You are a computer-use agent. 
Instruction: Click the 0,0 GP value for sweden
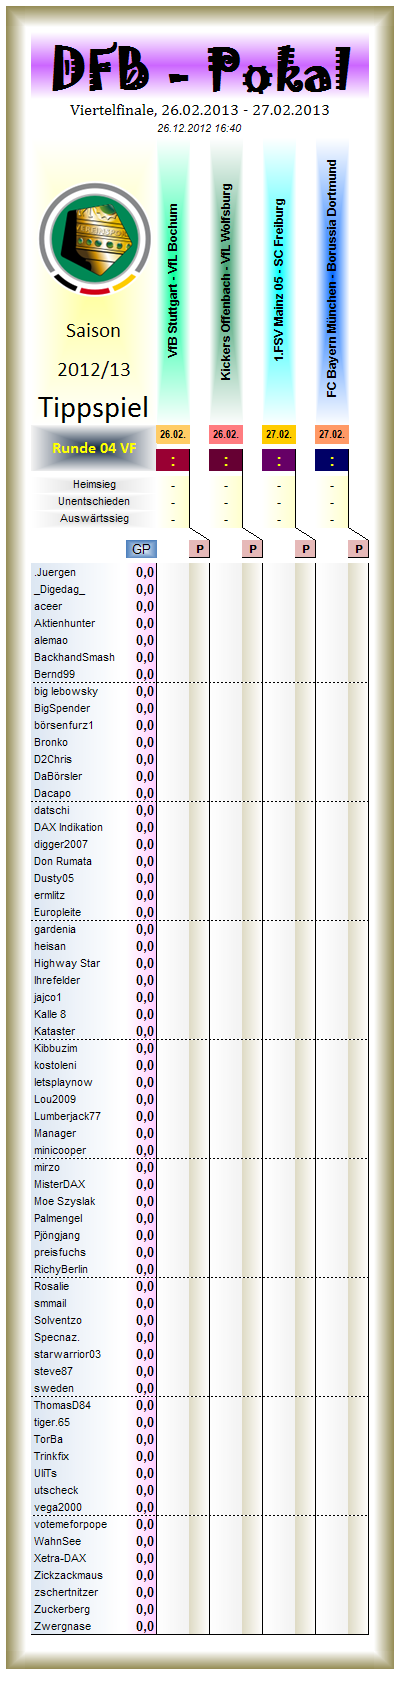(145, 1388)
